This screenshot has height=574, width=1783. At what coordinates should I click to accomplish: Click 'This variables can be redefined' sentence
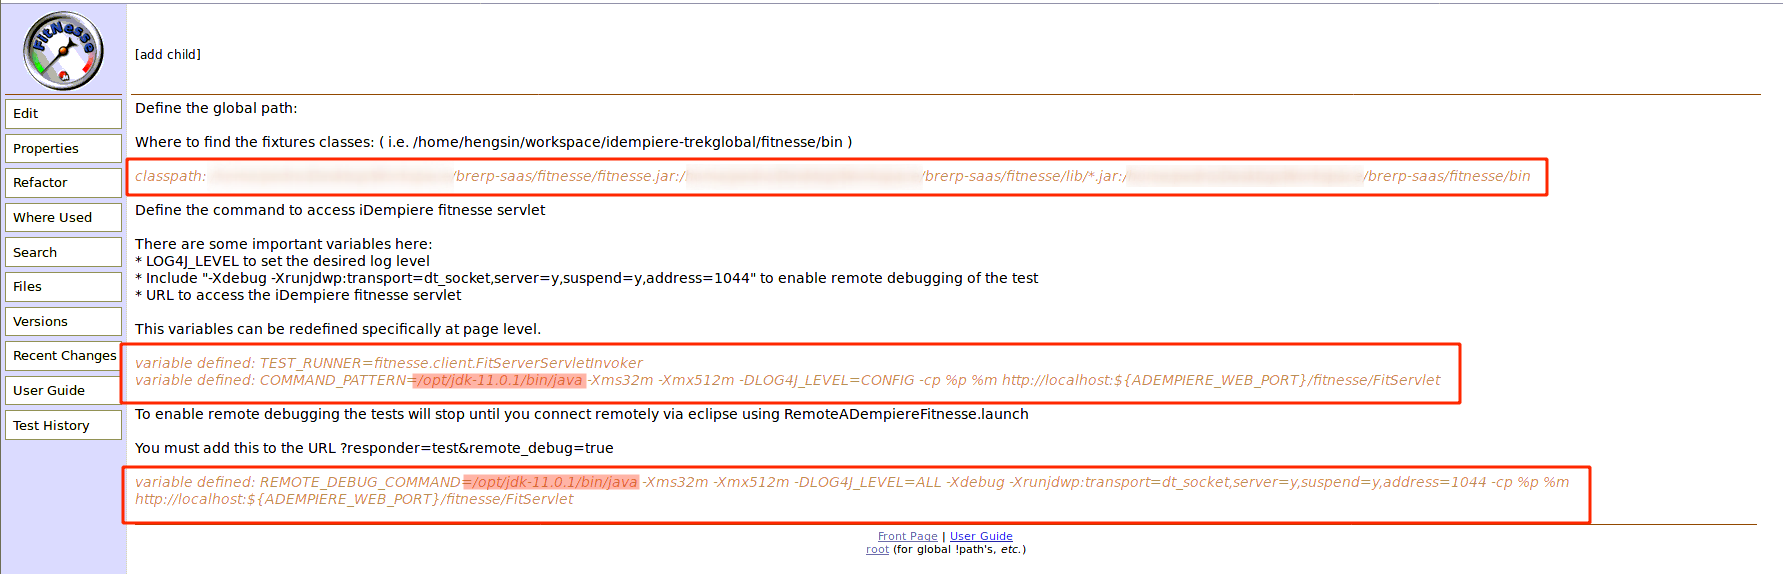point(338,329)
